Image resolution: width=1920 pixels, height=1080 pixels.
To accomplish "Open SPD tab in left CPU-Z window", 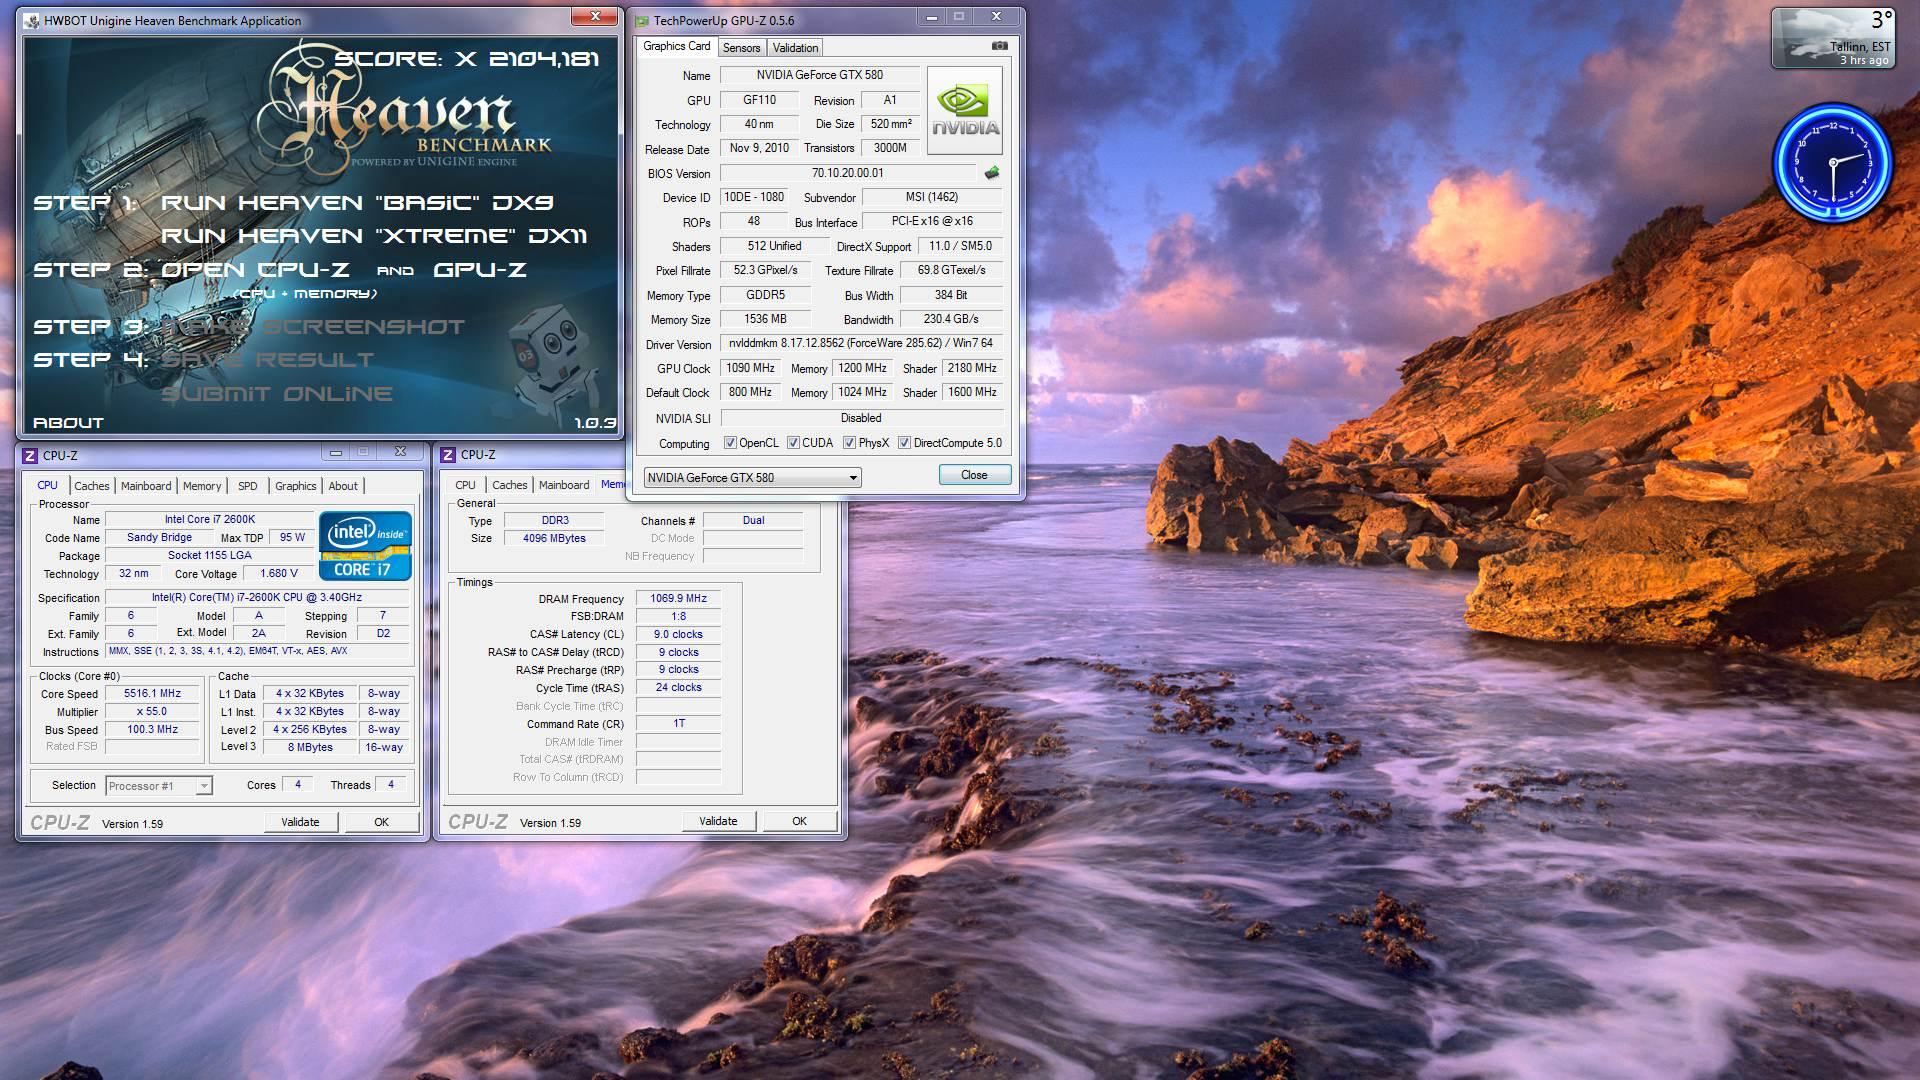I will click(248, 486).
